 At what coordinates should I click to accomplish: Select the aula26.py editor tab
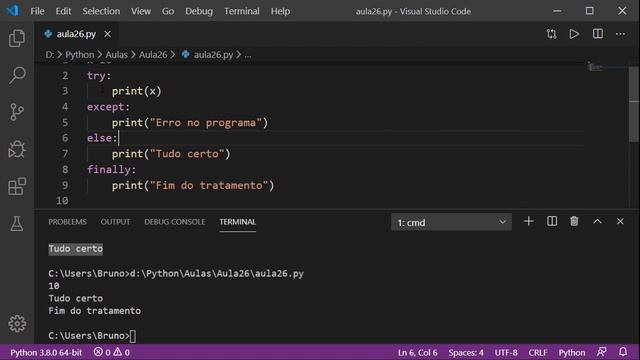[76, 34]
